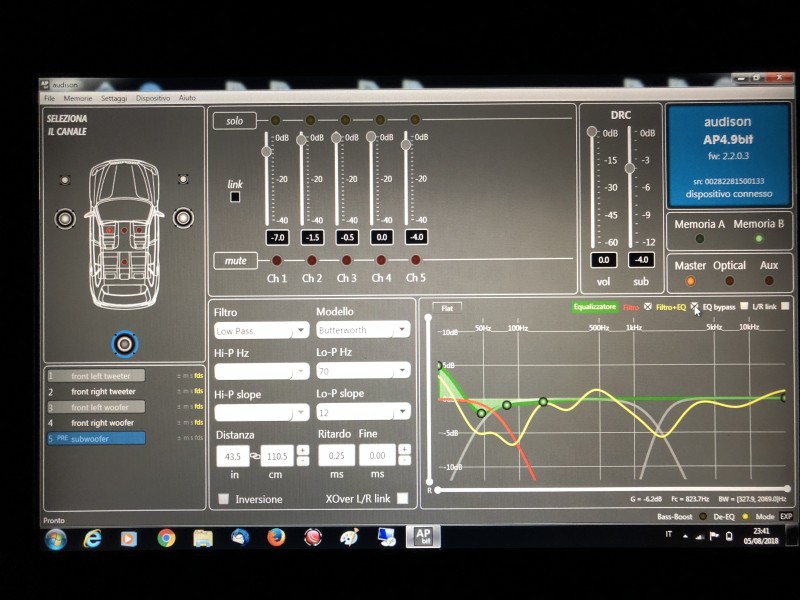Enable the L/R link checkbox
The image size is (800, 600).
785,306
